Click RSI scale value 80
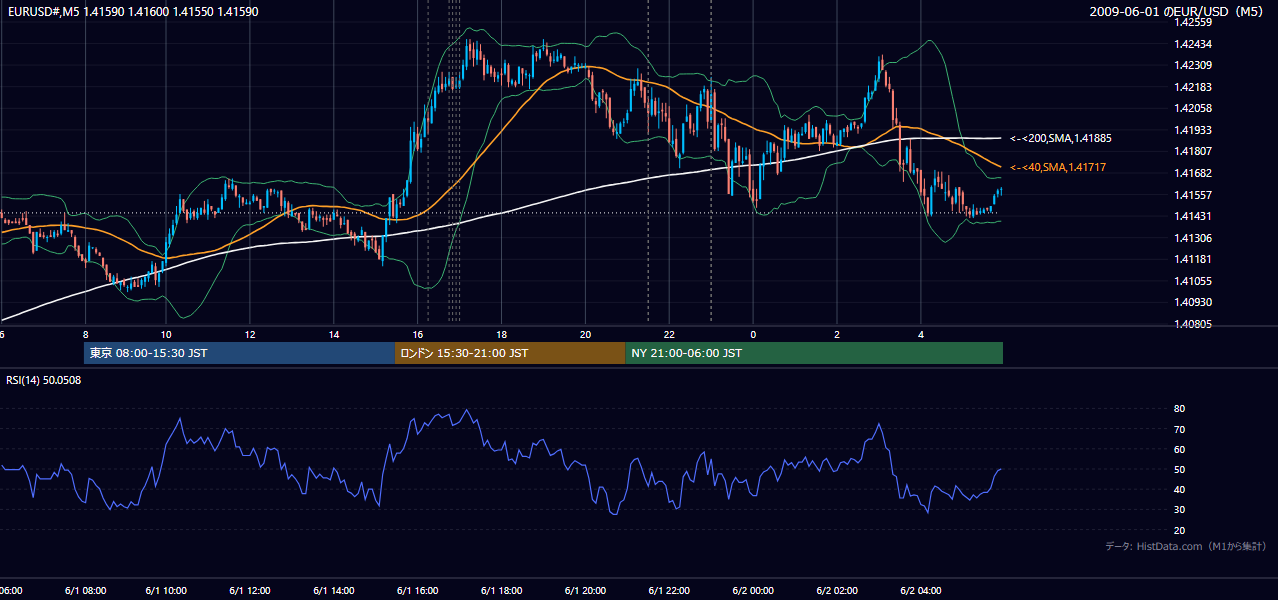This screenshot has width=1278, height=600. click(x=1179, y=409)
